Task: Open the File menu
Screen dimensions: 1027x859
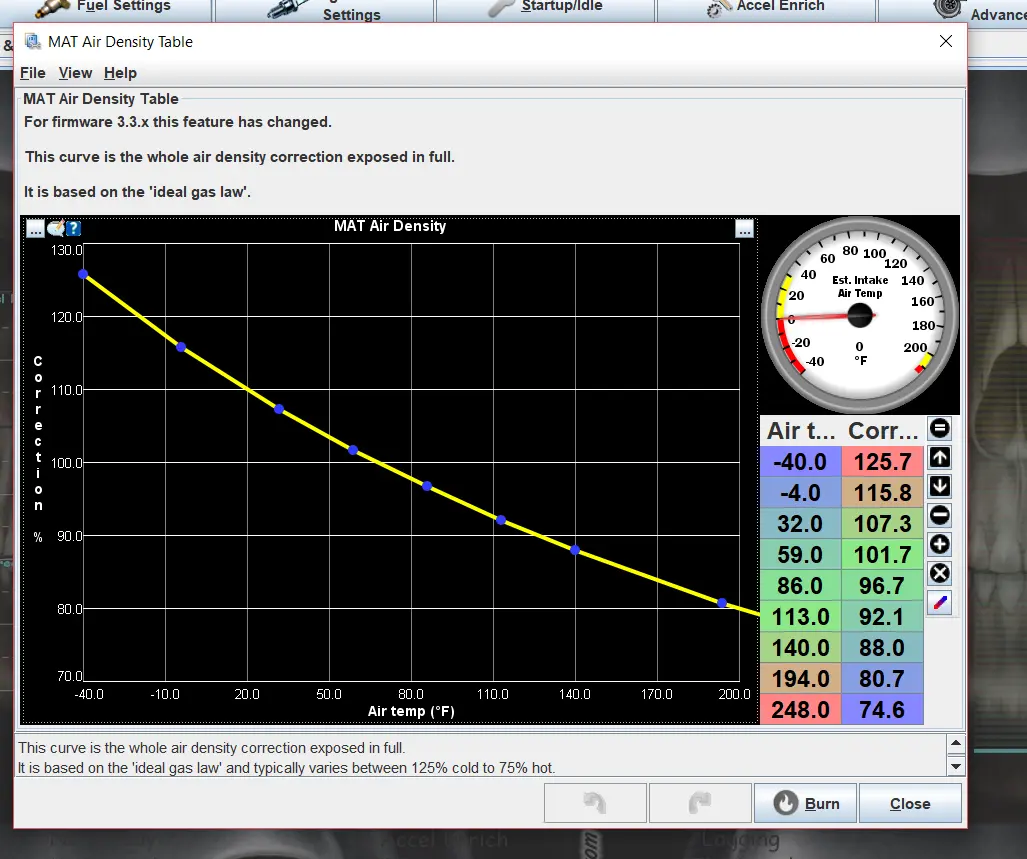Action: 33,73
